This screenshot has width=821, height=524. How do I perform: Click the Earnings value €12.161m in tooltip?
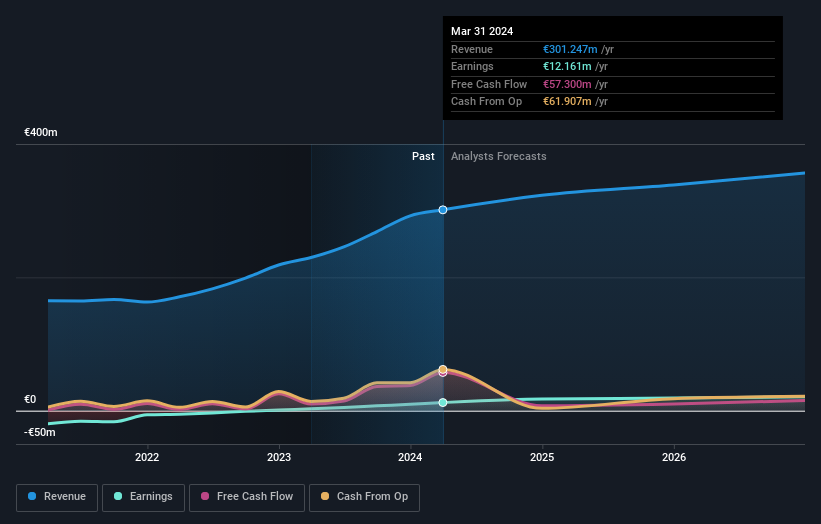567,66
